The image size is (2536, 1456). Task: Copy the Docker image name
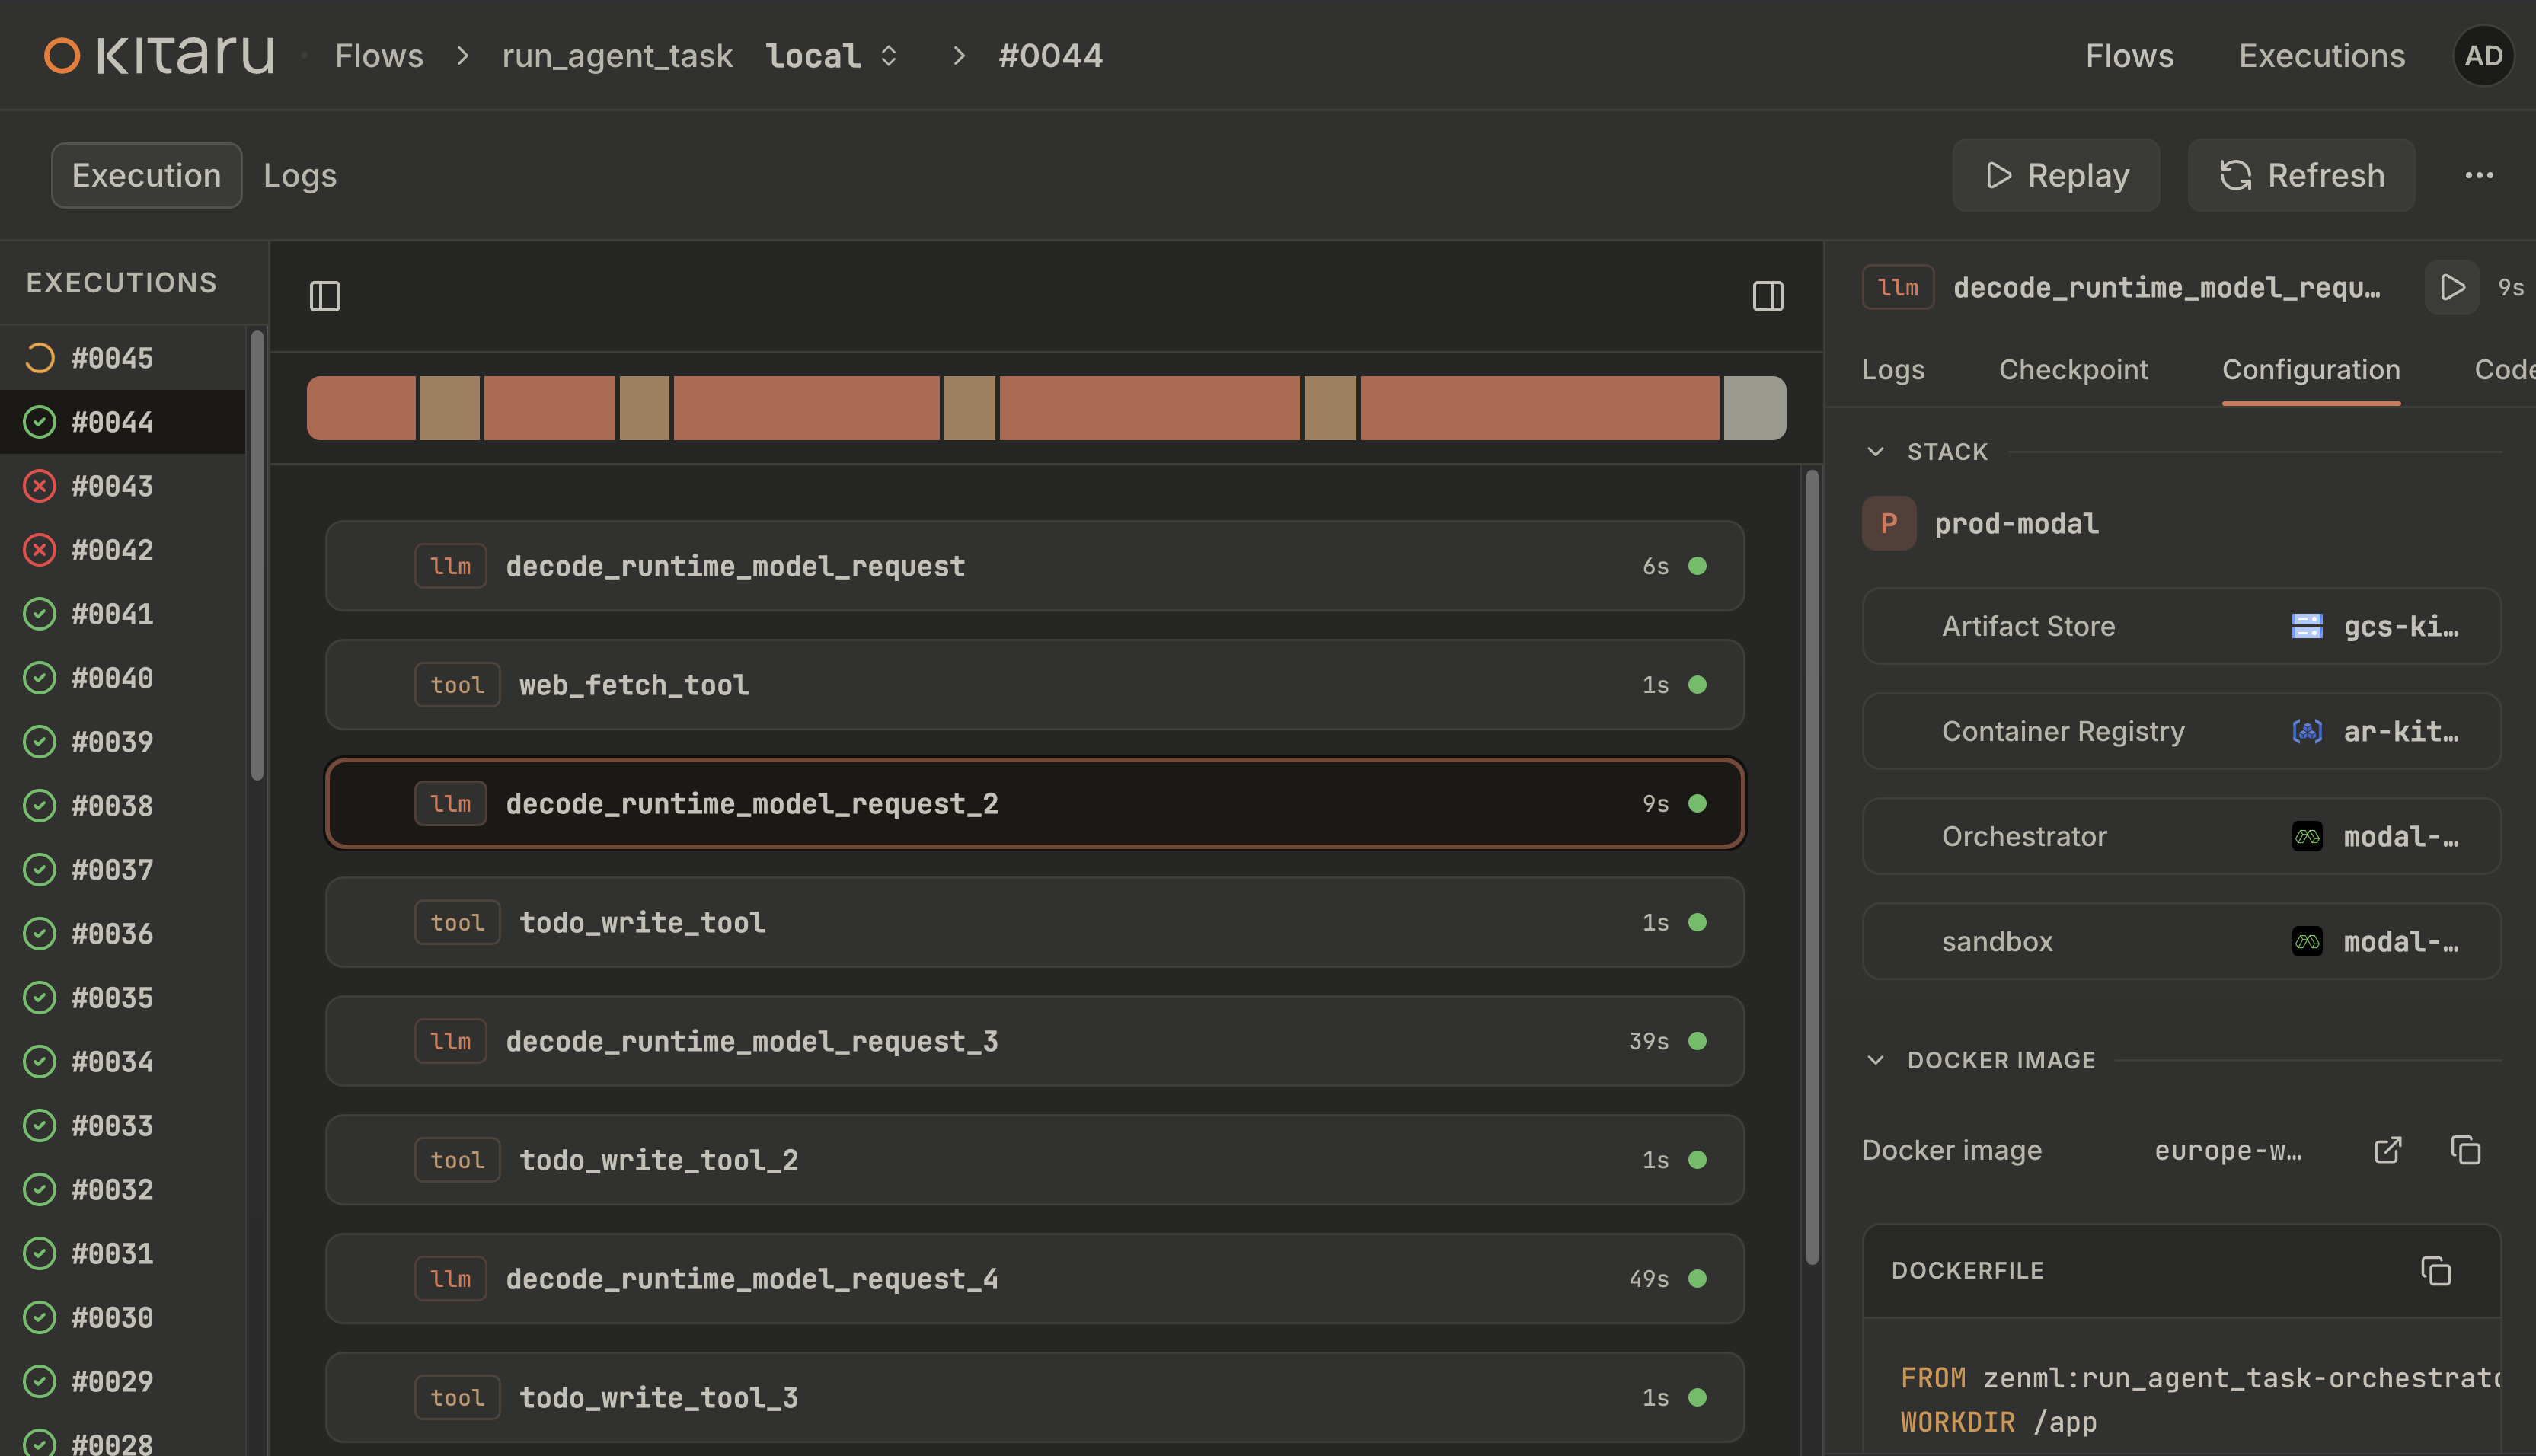pyautogui.click(x=2465, y=1150)
